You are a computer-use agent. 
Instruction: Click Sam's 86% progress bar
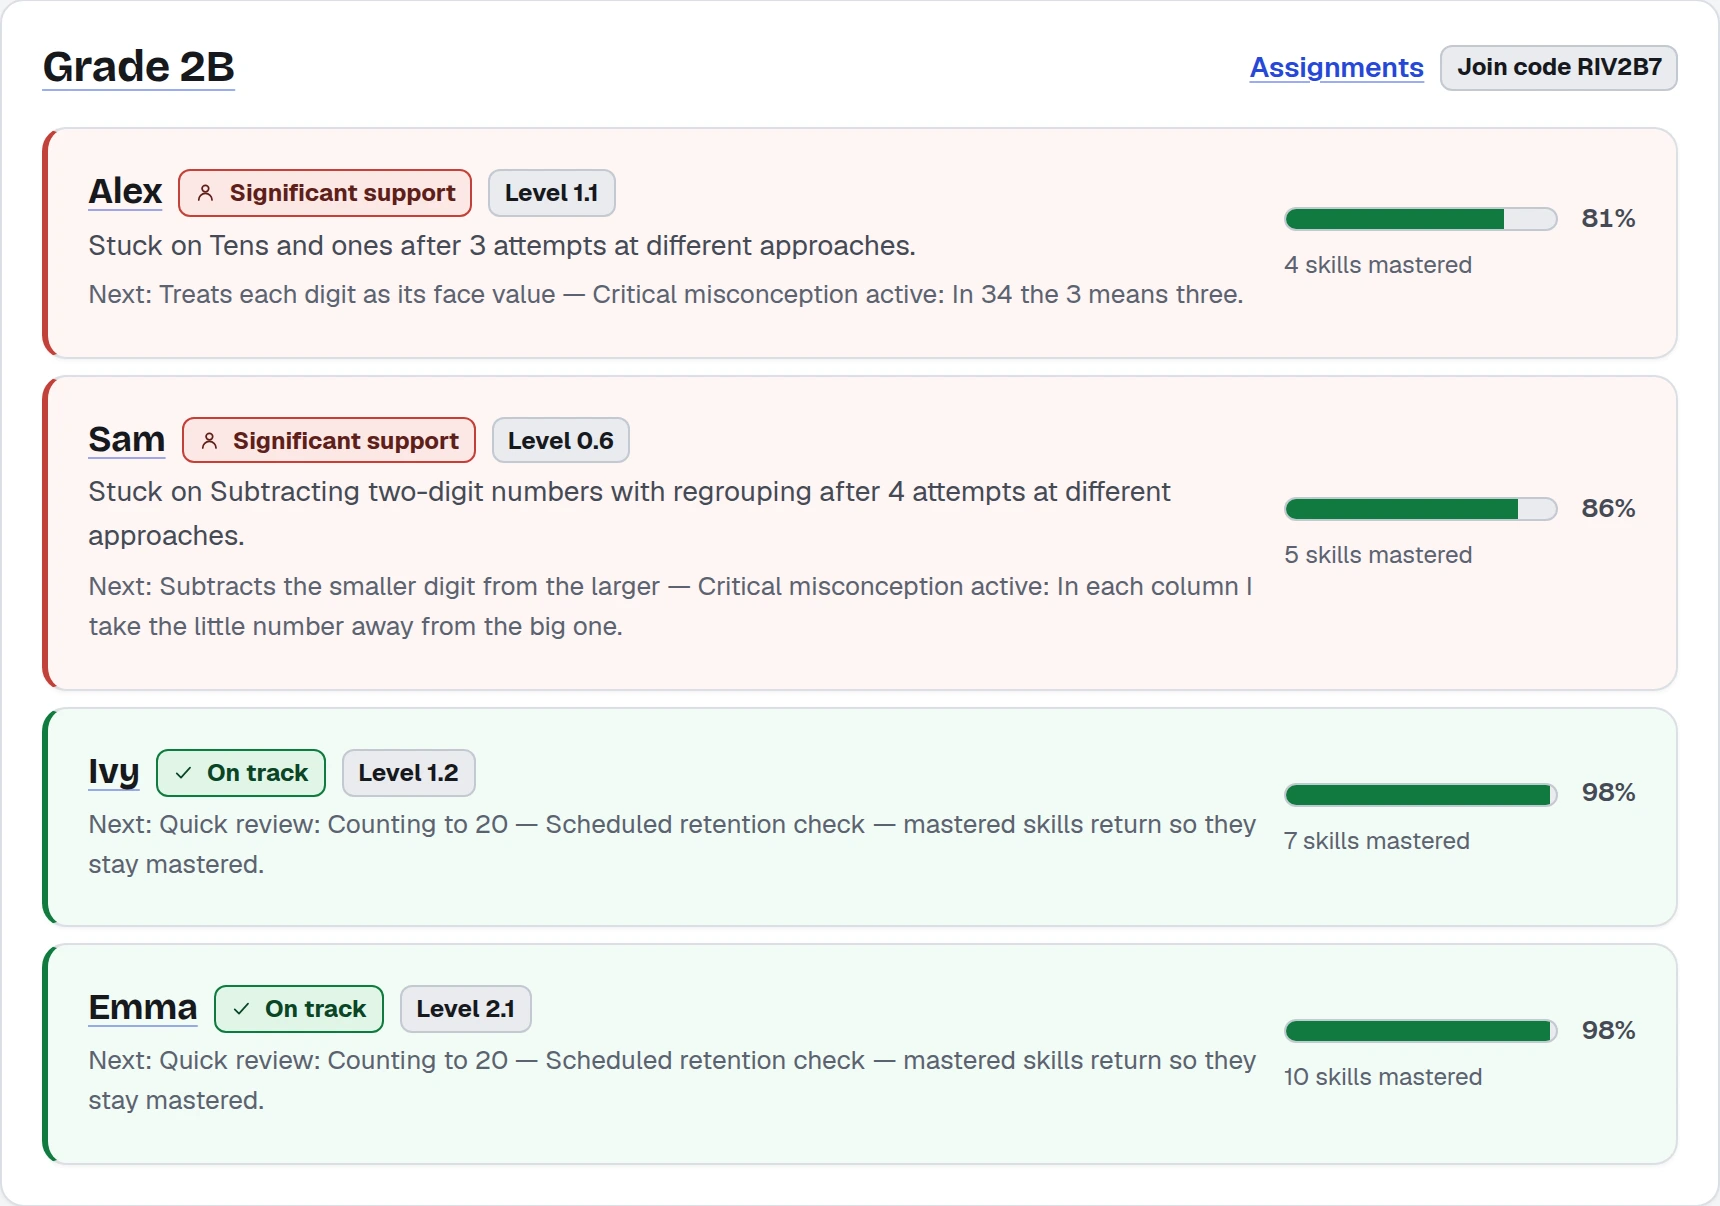[1420, 509]
